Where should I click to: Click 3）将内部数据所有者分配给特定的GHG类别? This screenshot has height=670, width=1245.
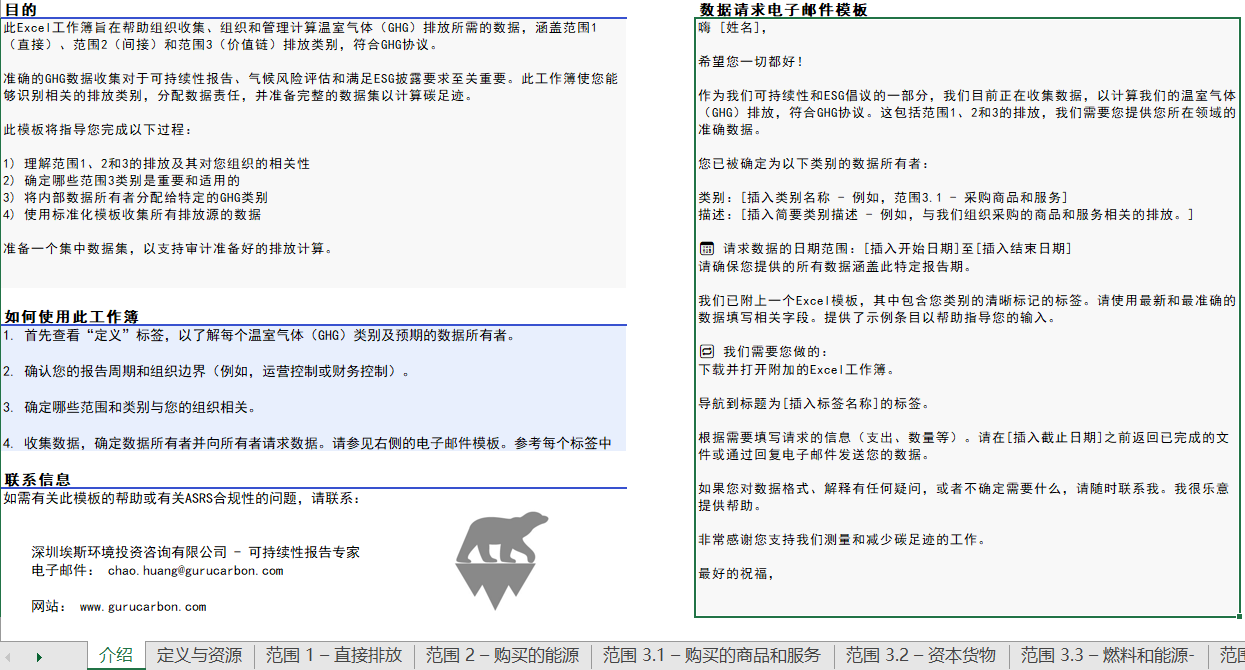click(x=136, y=198)
